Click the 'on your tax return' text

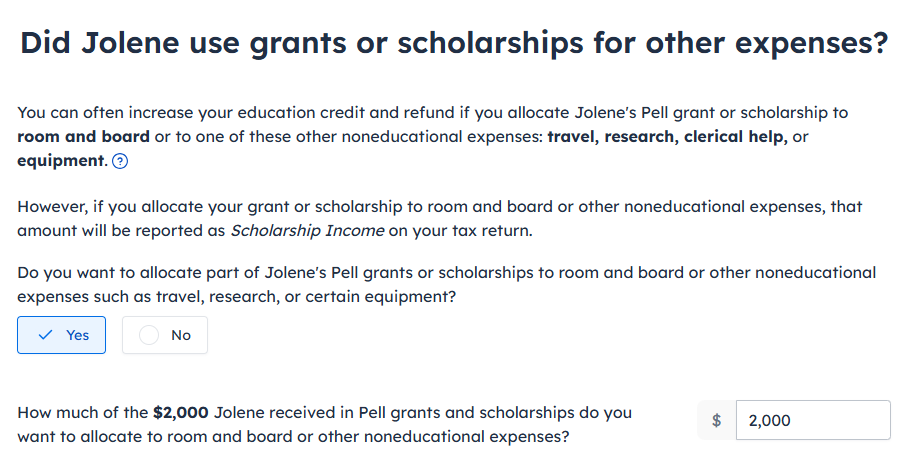[x=460, y=231]
